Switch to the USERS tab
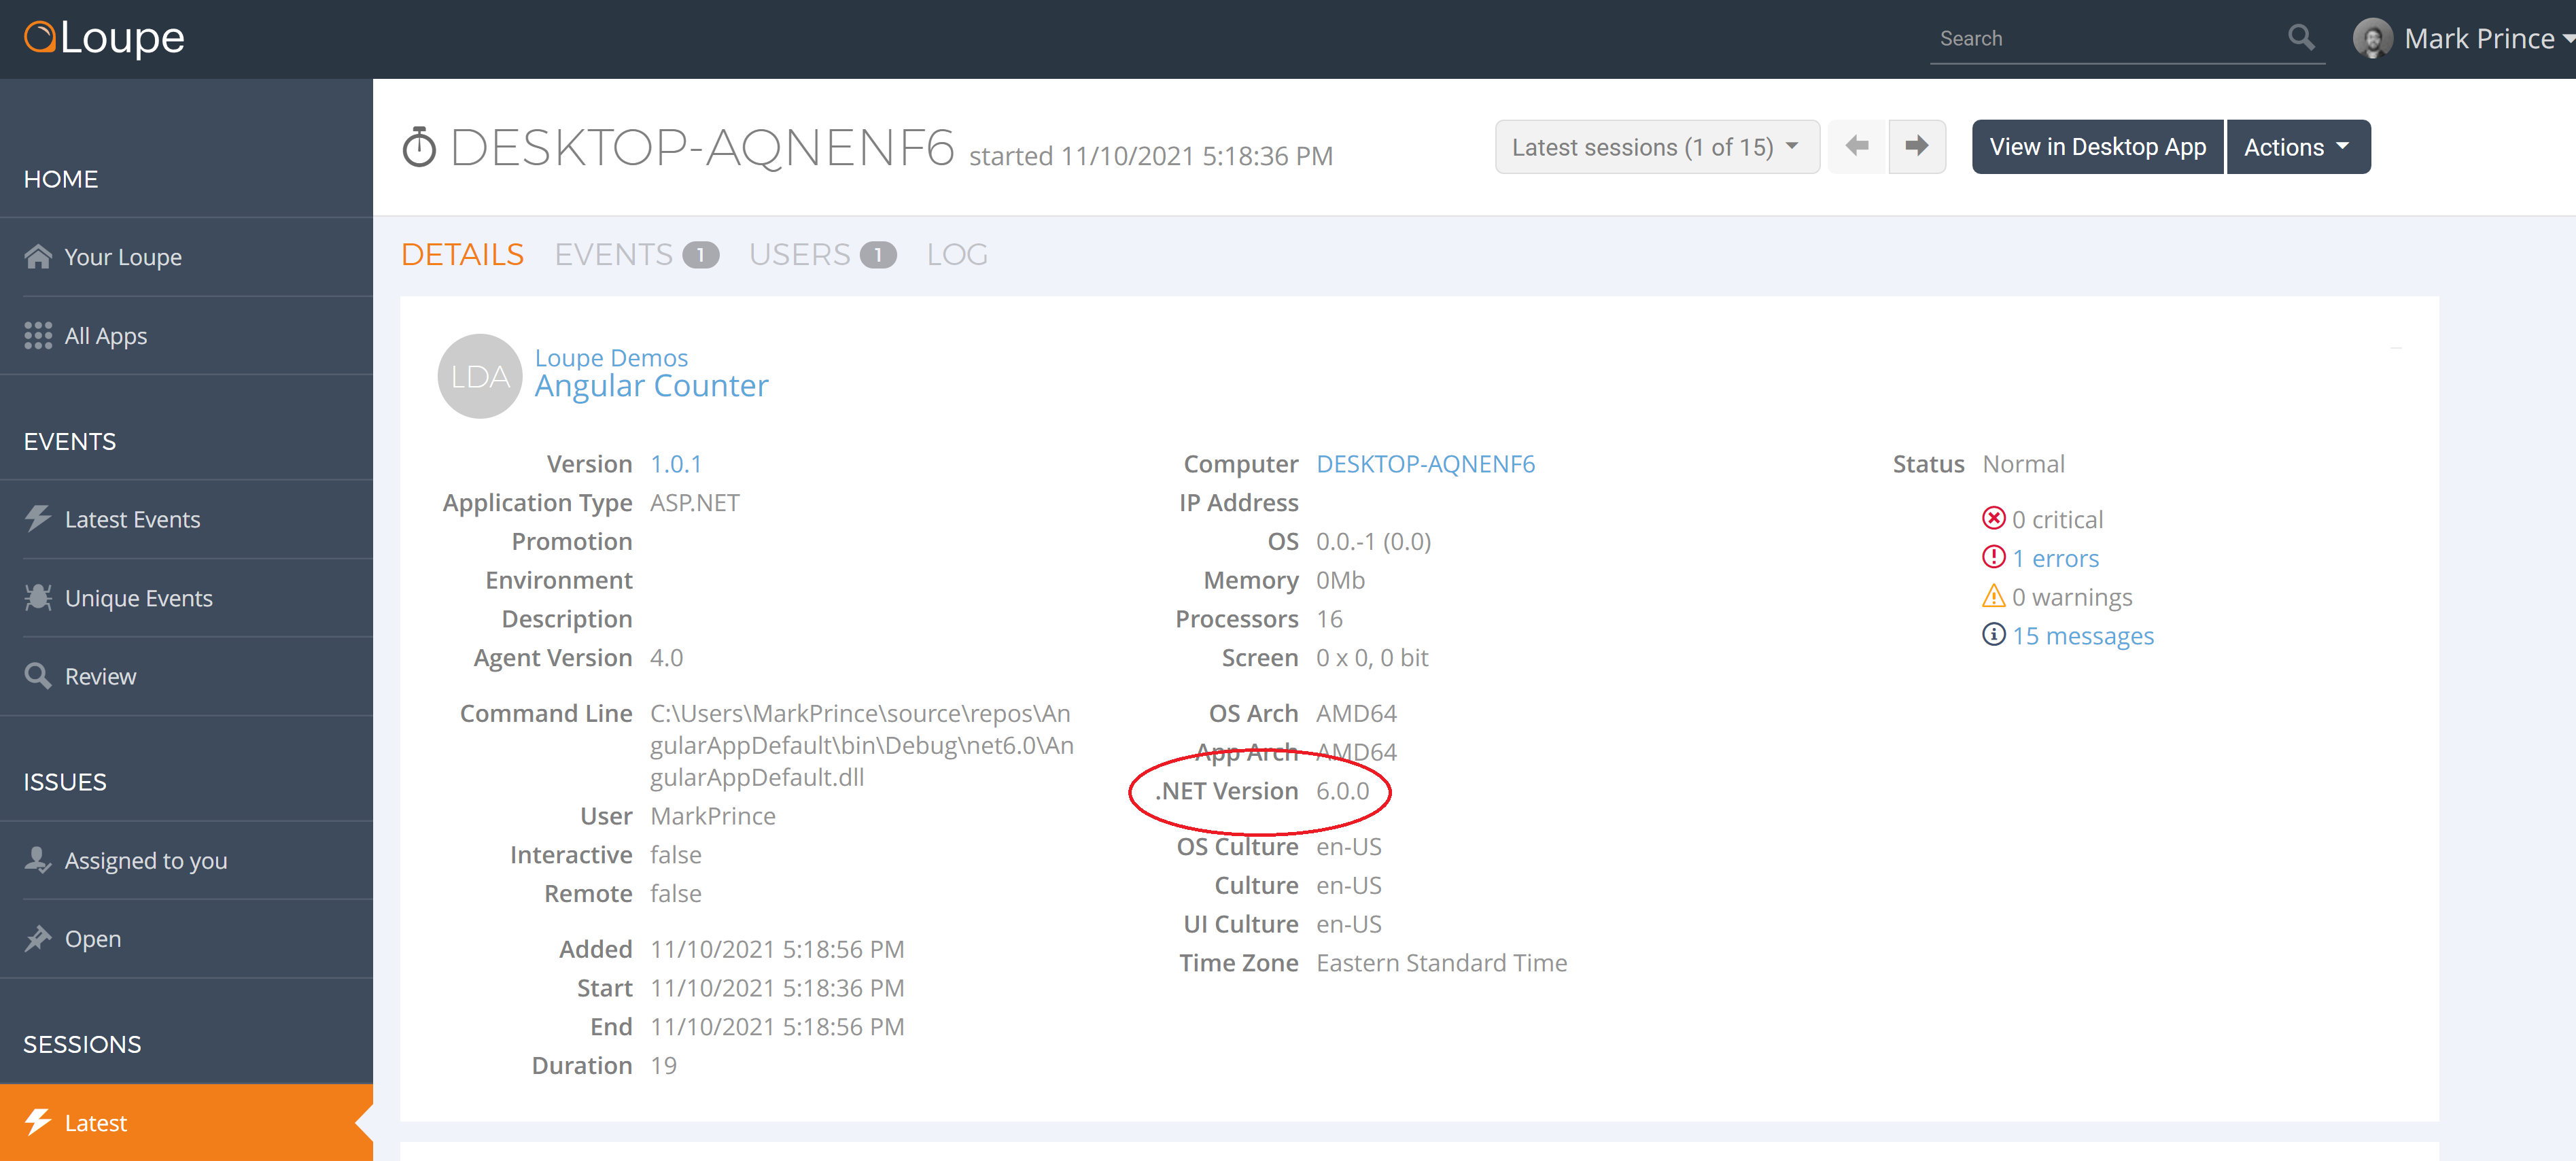The width and height of the screenshot is (2576, 1161). (822, 255)
